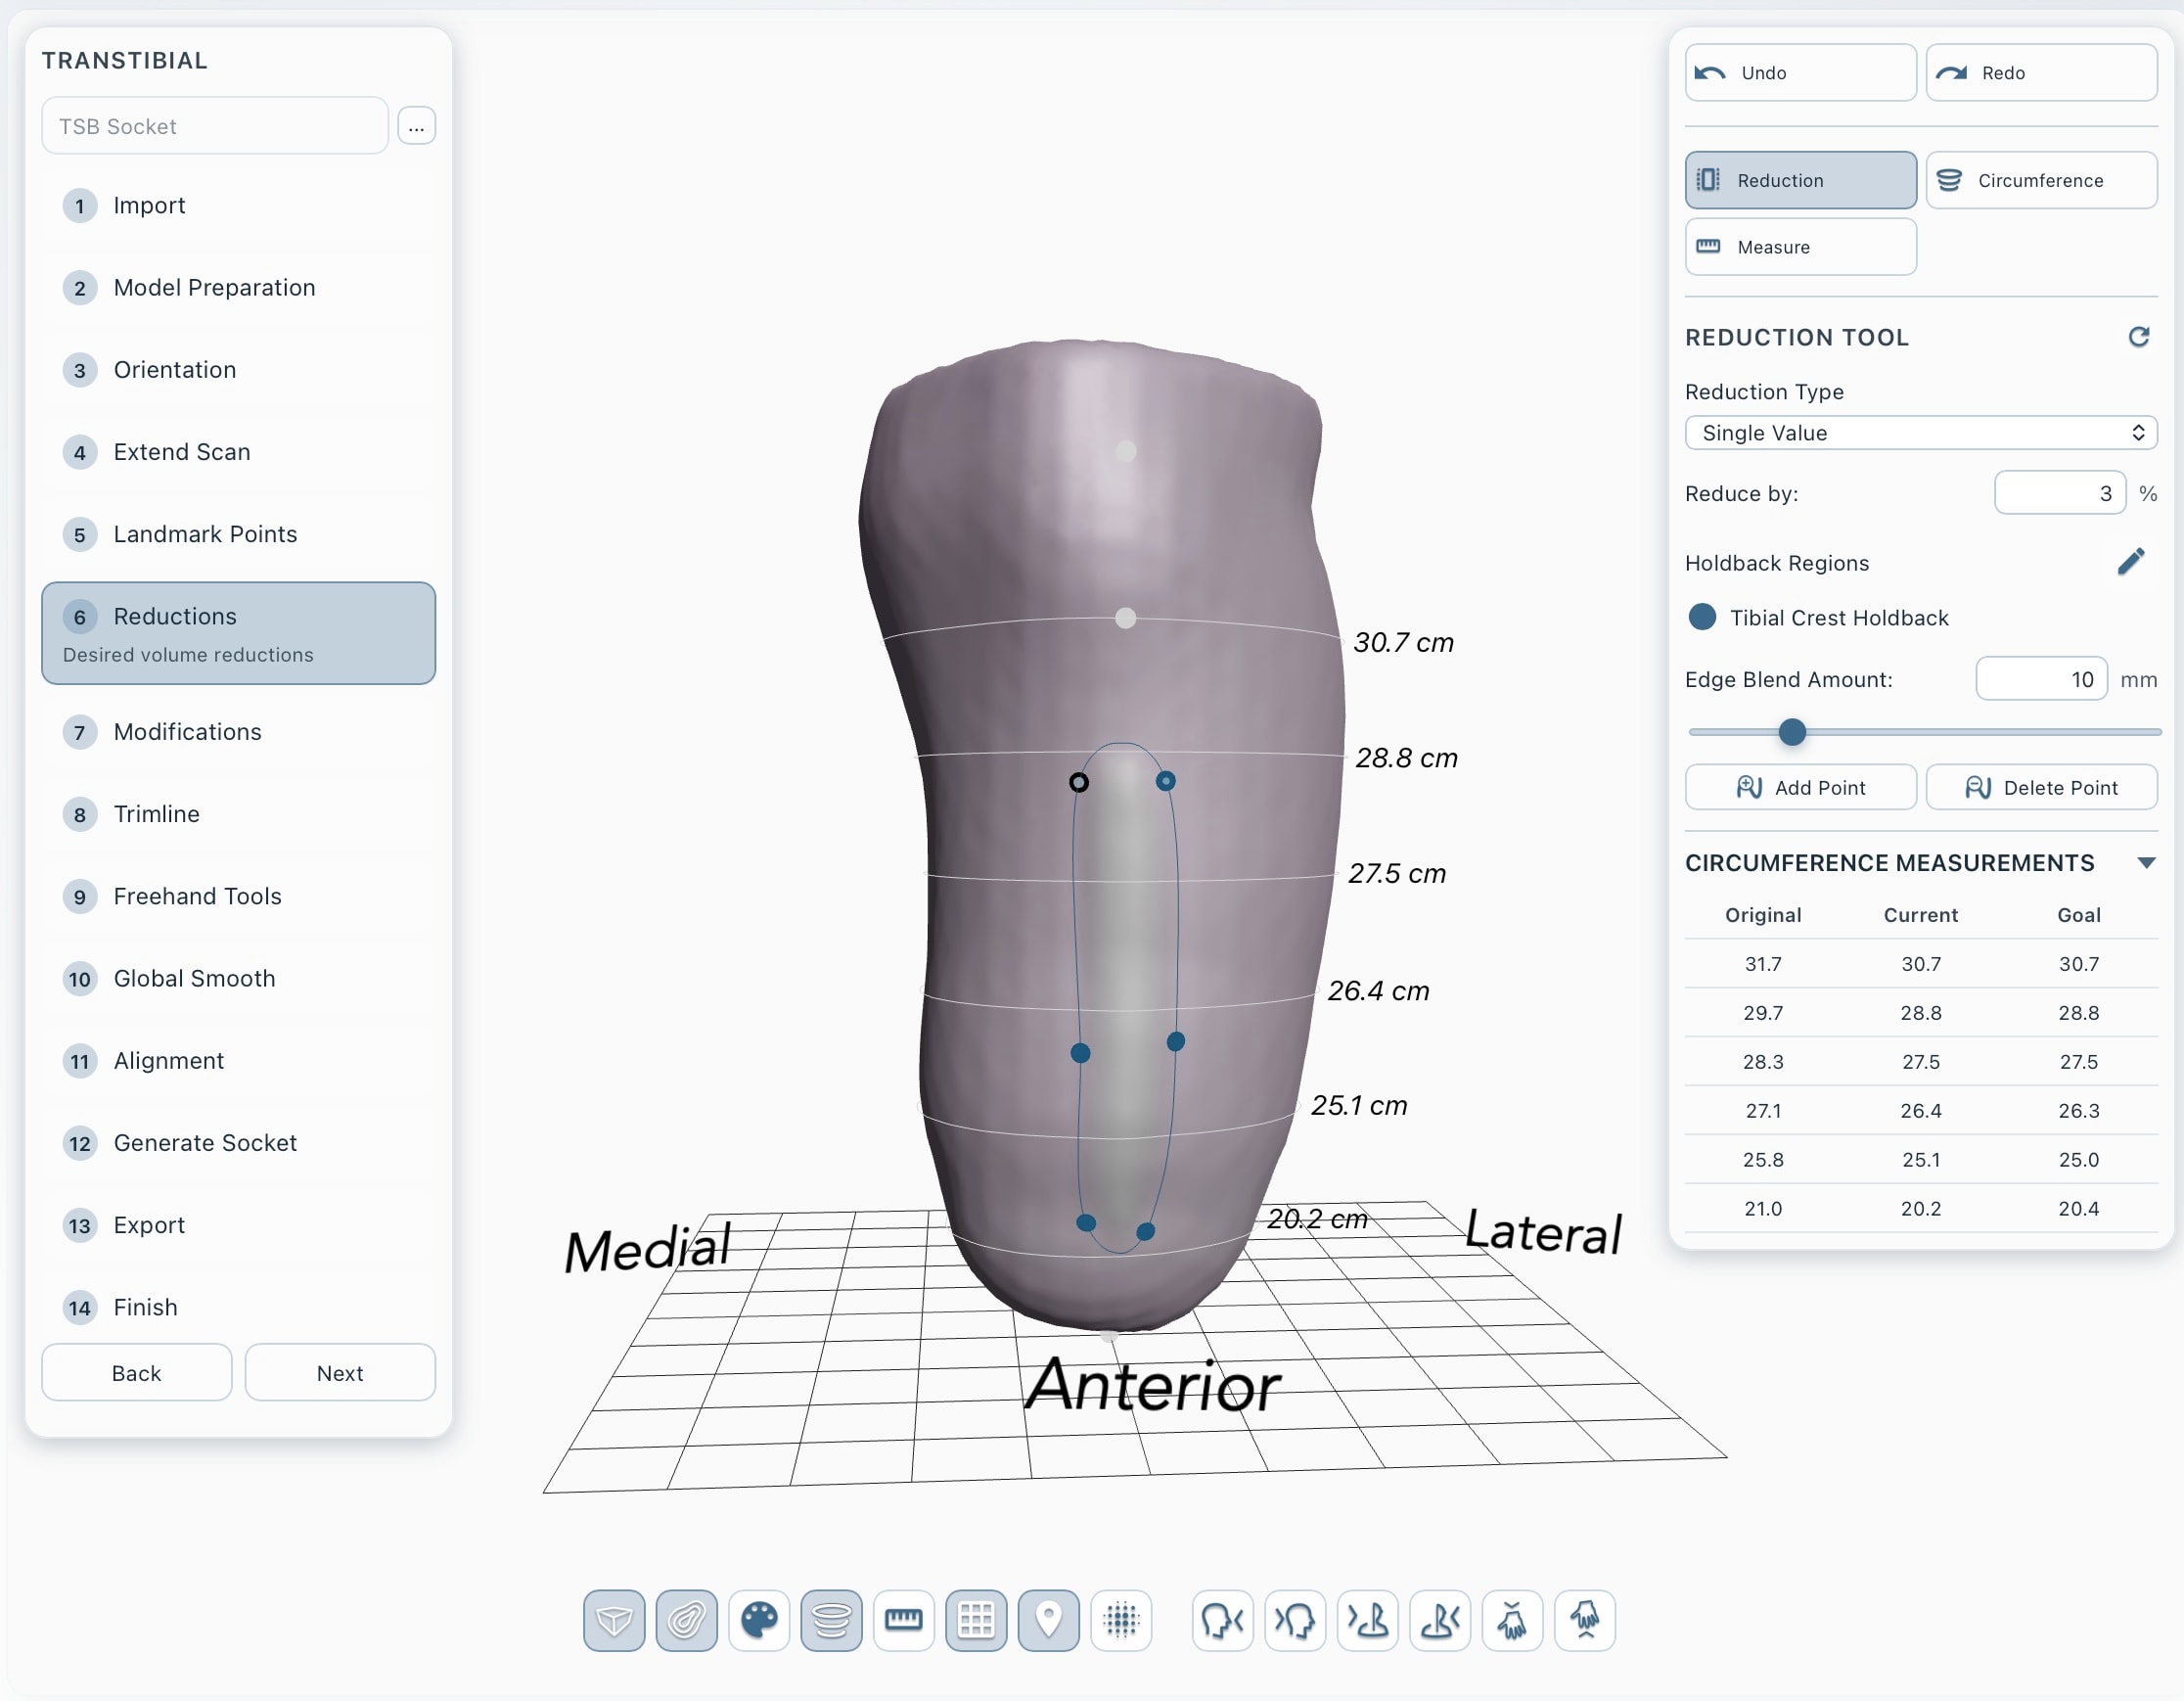The width and height of the screenshot is (2184, 1701).
Task: Activate the Reduction tool
Action: click(1800, 180)
